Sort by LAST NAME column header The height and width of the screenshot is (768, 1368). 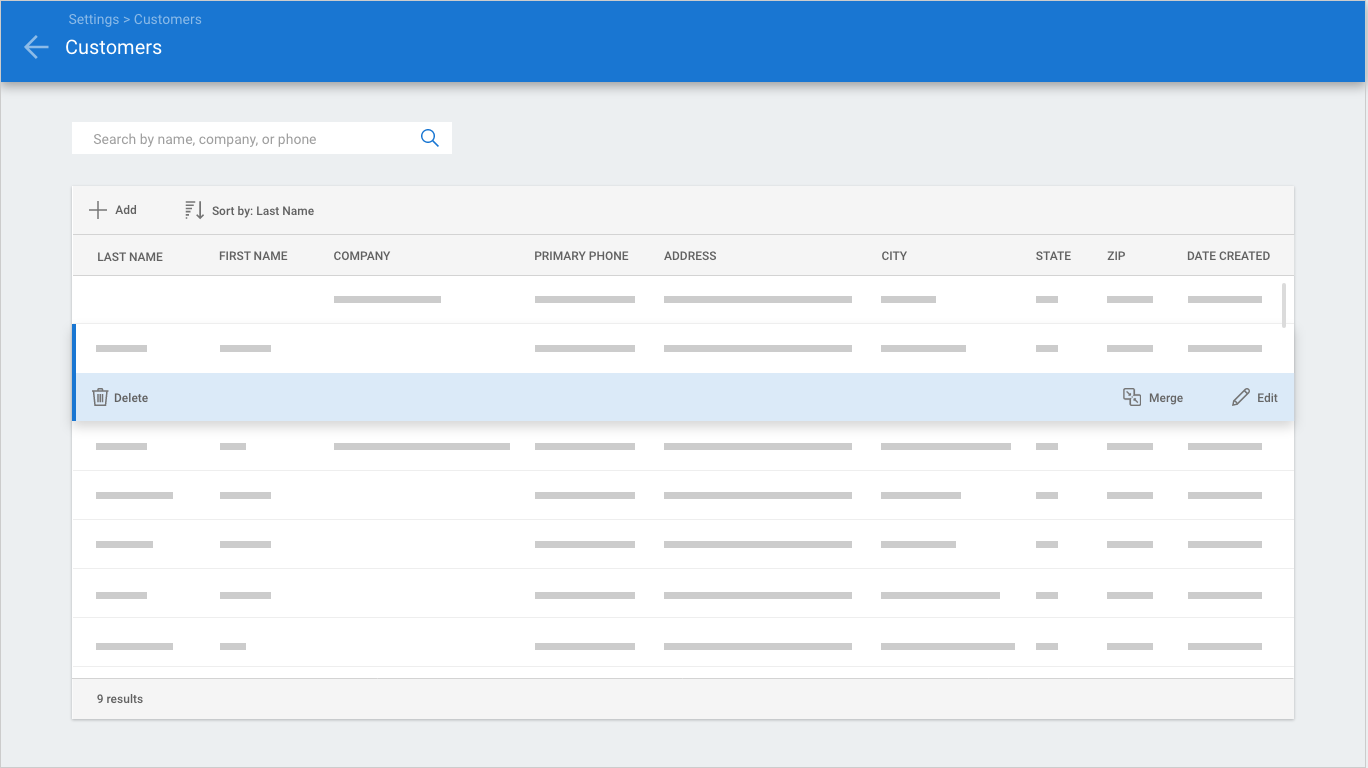click(x=130, y=257)
